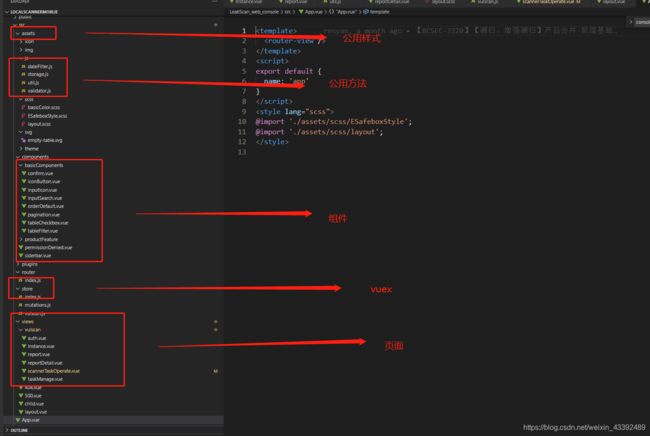Open 500.vue from the file tree

point(33,395)
